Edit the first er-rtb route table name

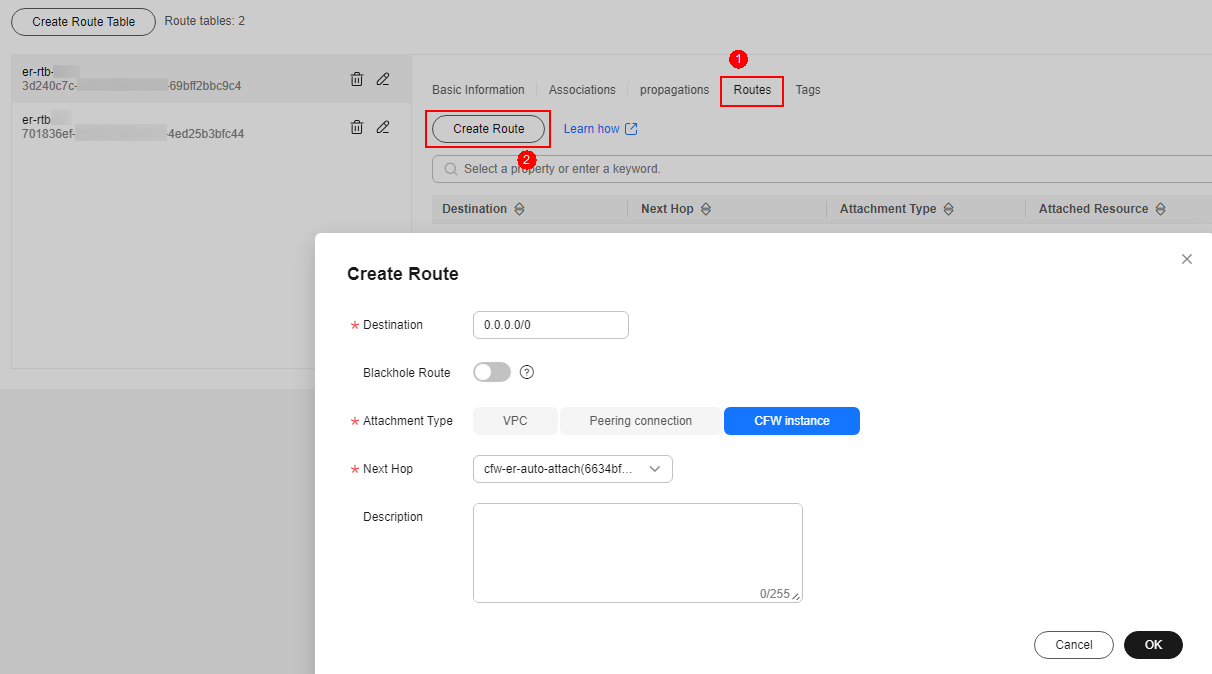pos(383,79)
